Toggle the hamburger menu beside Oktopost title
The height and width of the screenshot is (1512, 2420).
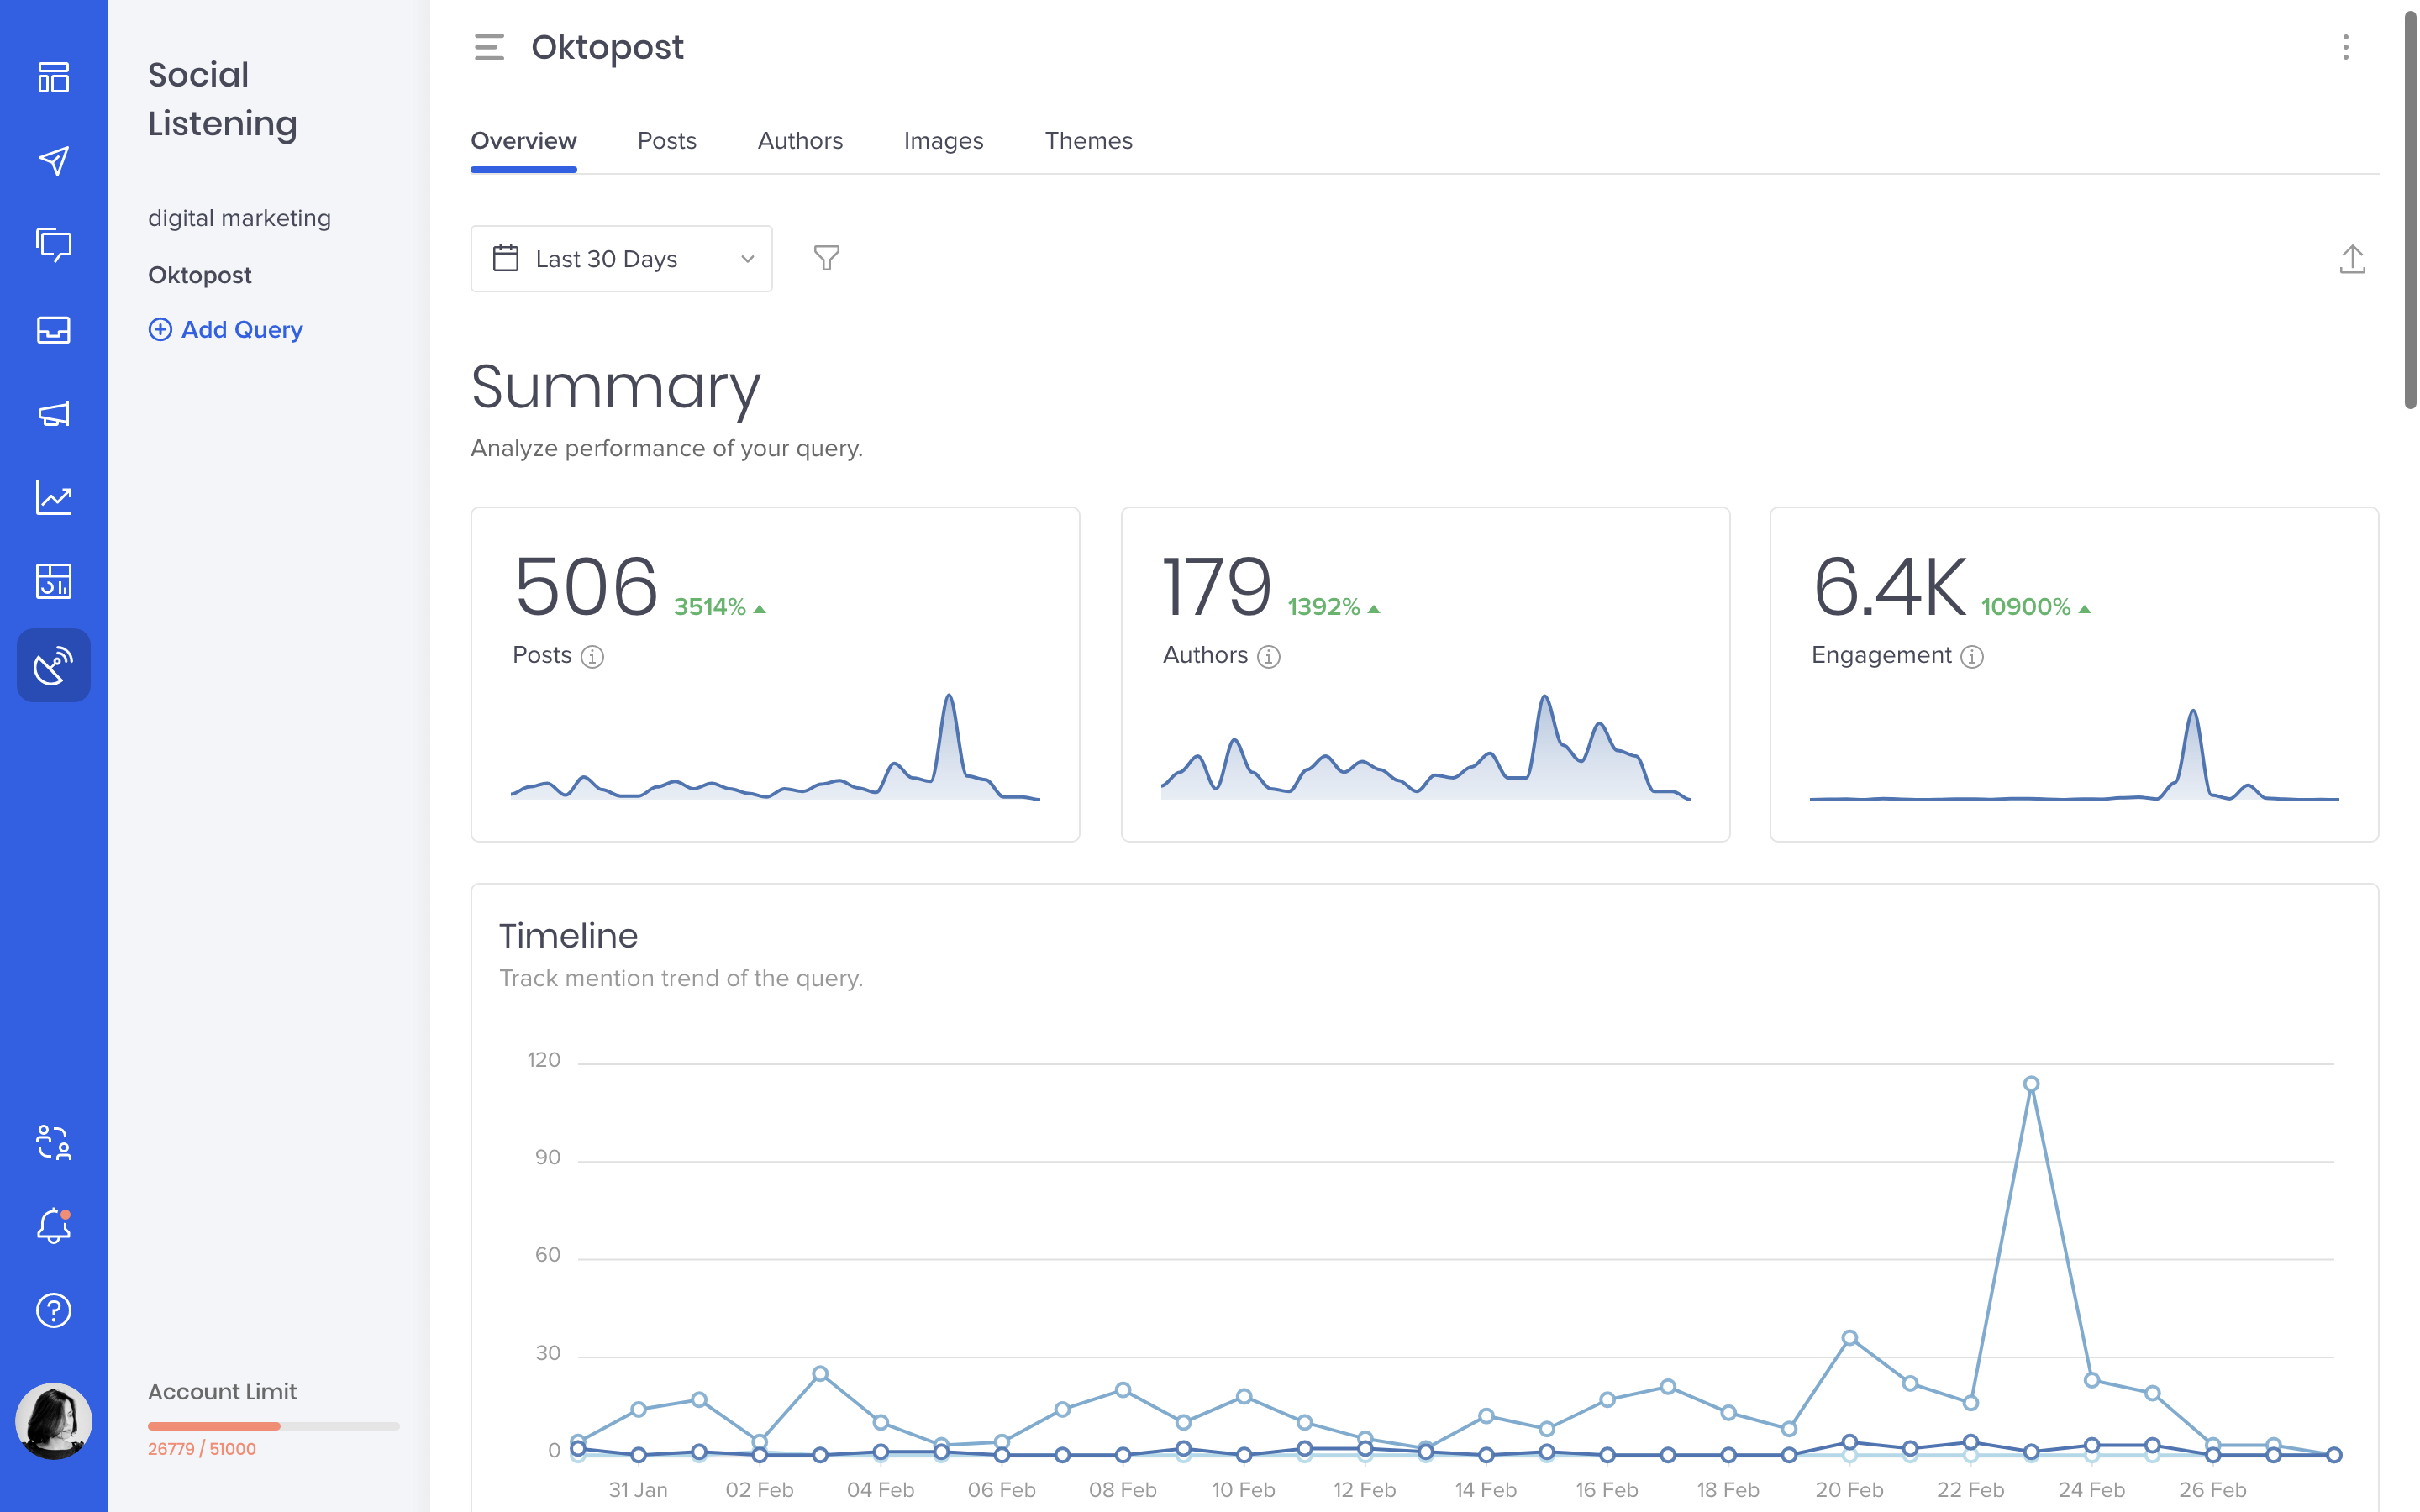(x=489, y=47)
